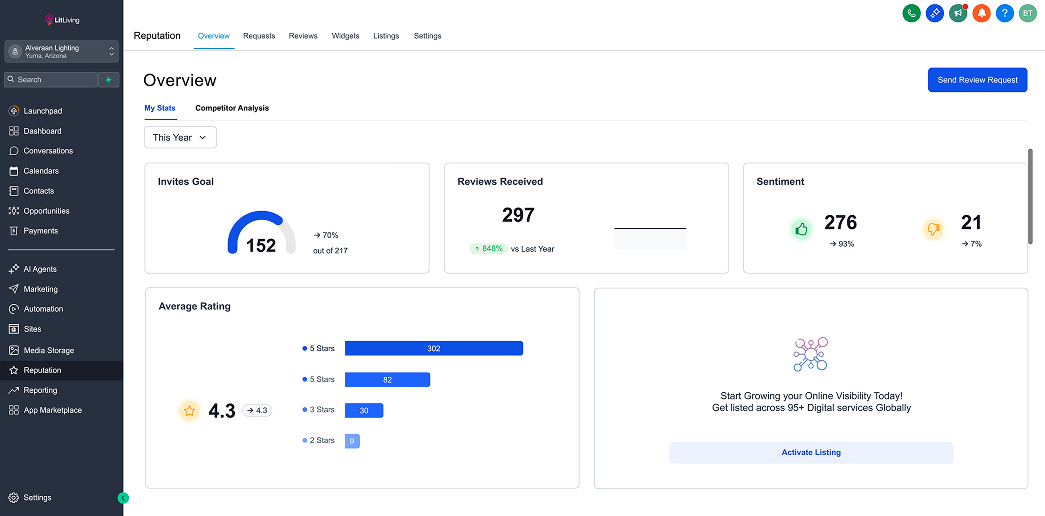Click the Send Review Request button

pos(977,80)
